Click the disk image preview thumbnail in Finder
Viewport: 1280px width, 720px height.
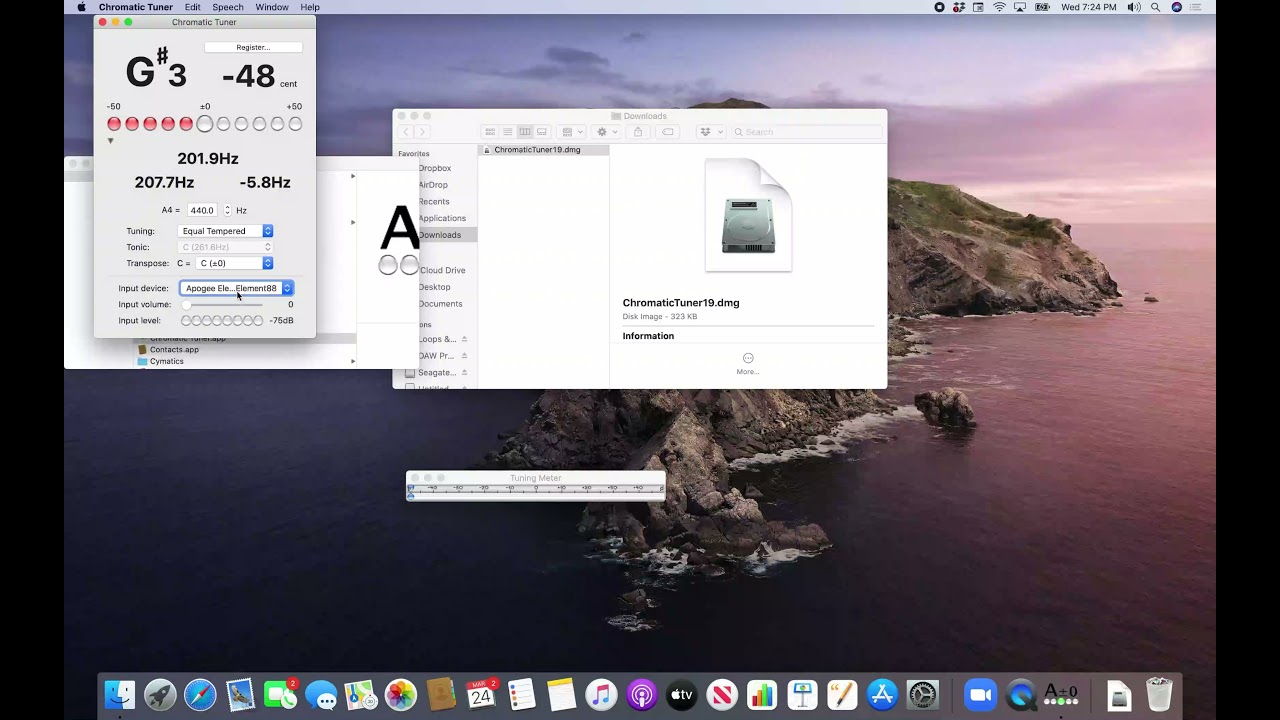748,215
